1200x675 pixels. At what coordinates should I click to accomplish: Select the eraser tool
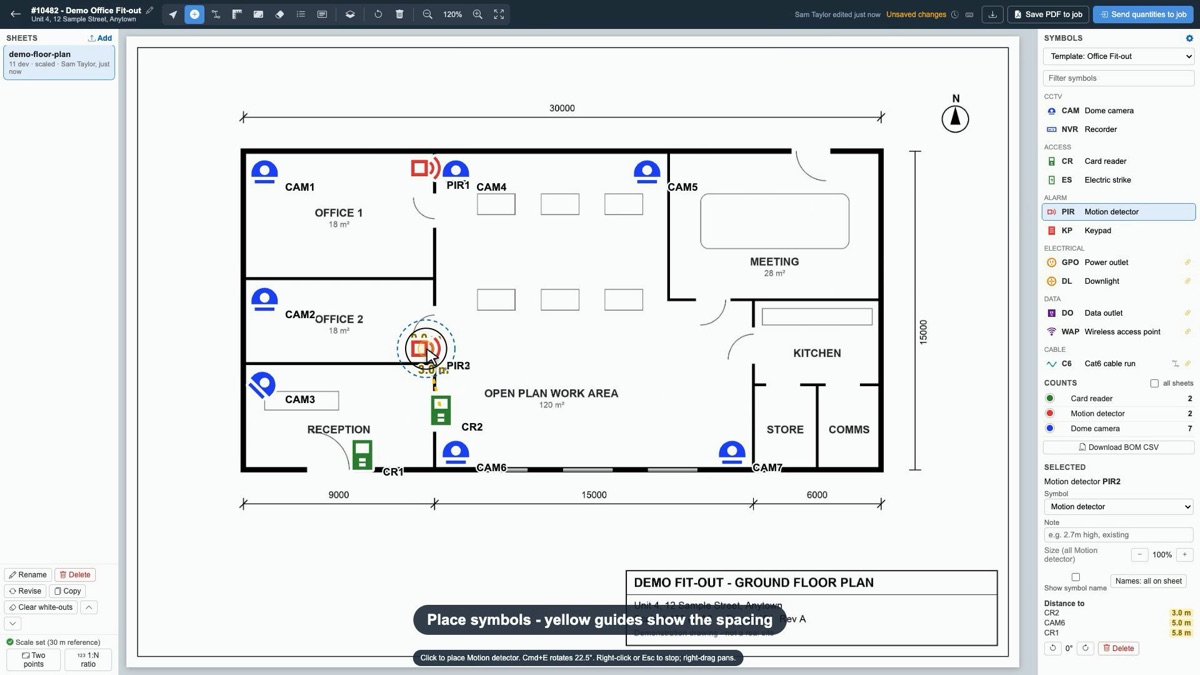(279, 14)
